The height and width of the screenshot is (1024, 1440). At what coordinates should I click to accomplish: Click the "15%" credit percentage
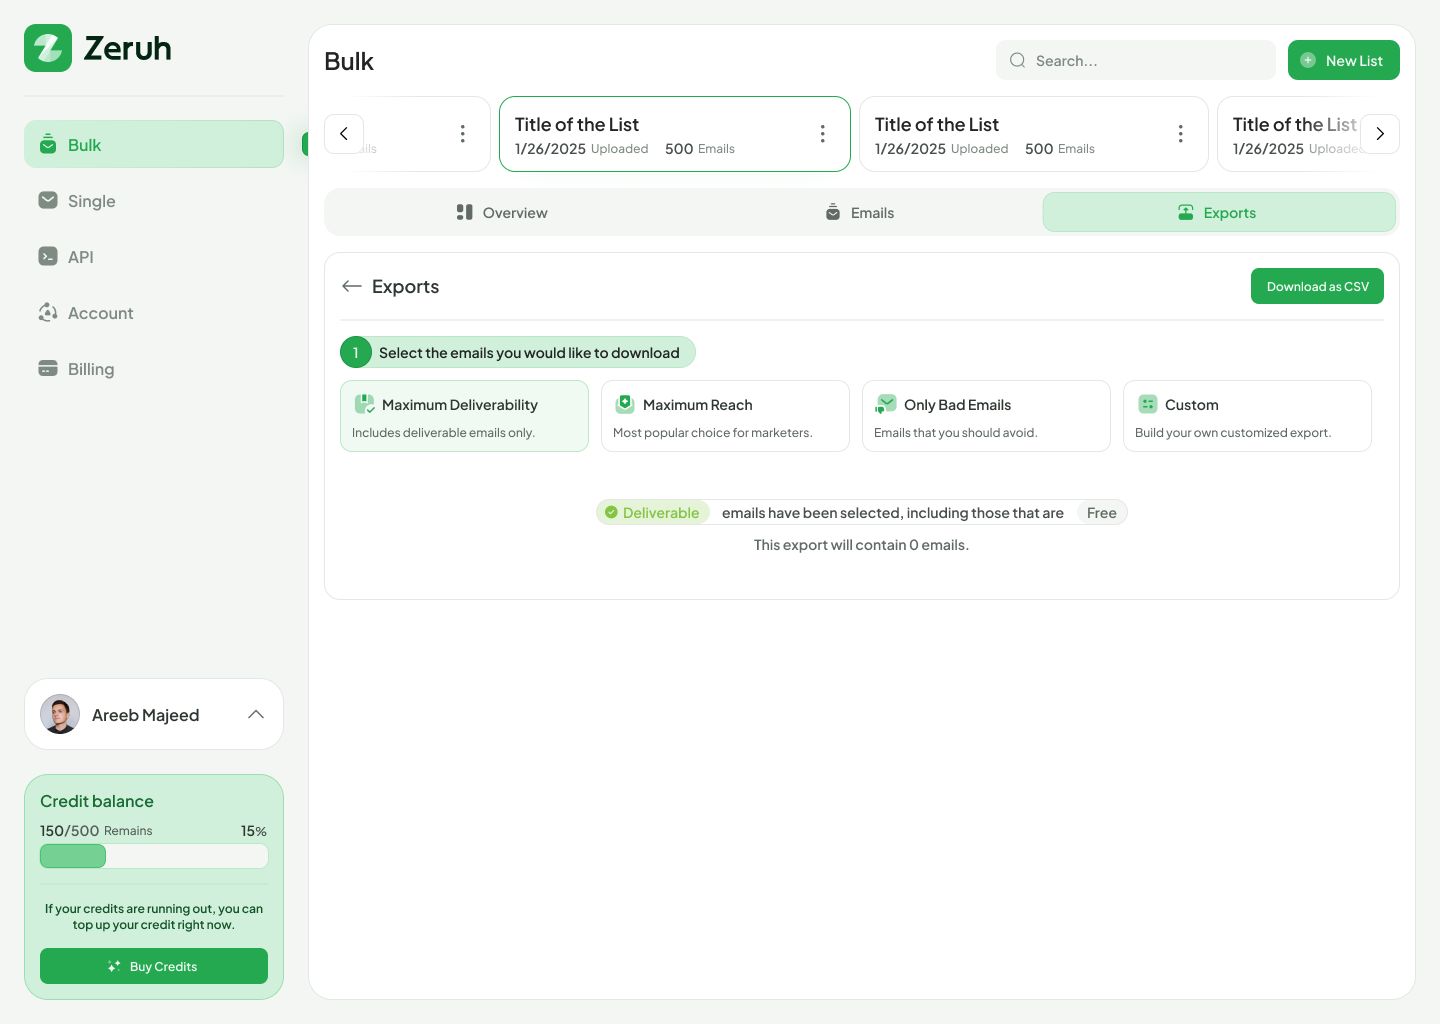[x=254, y=831]
